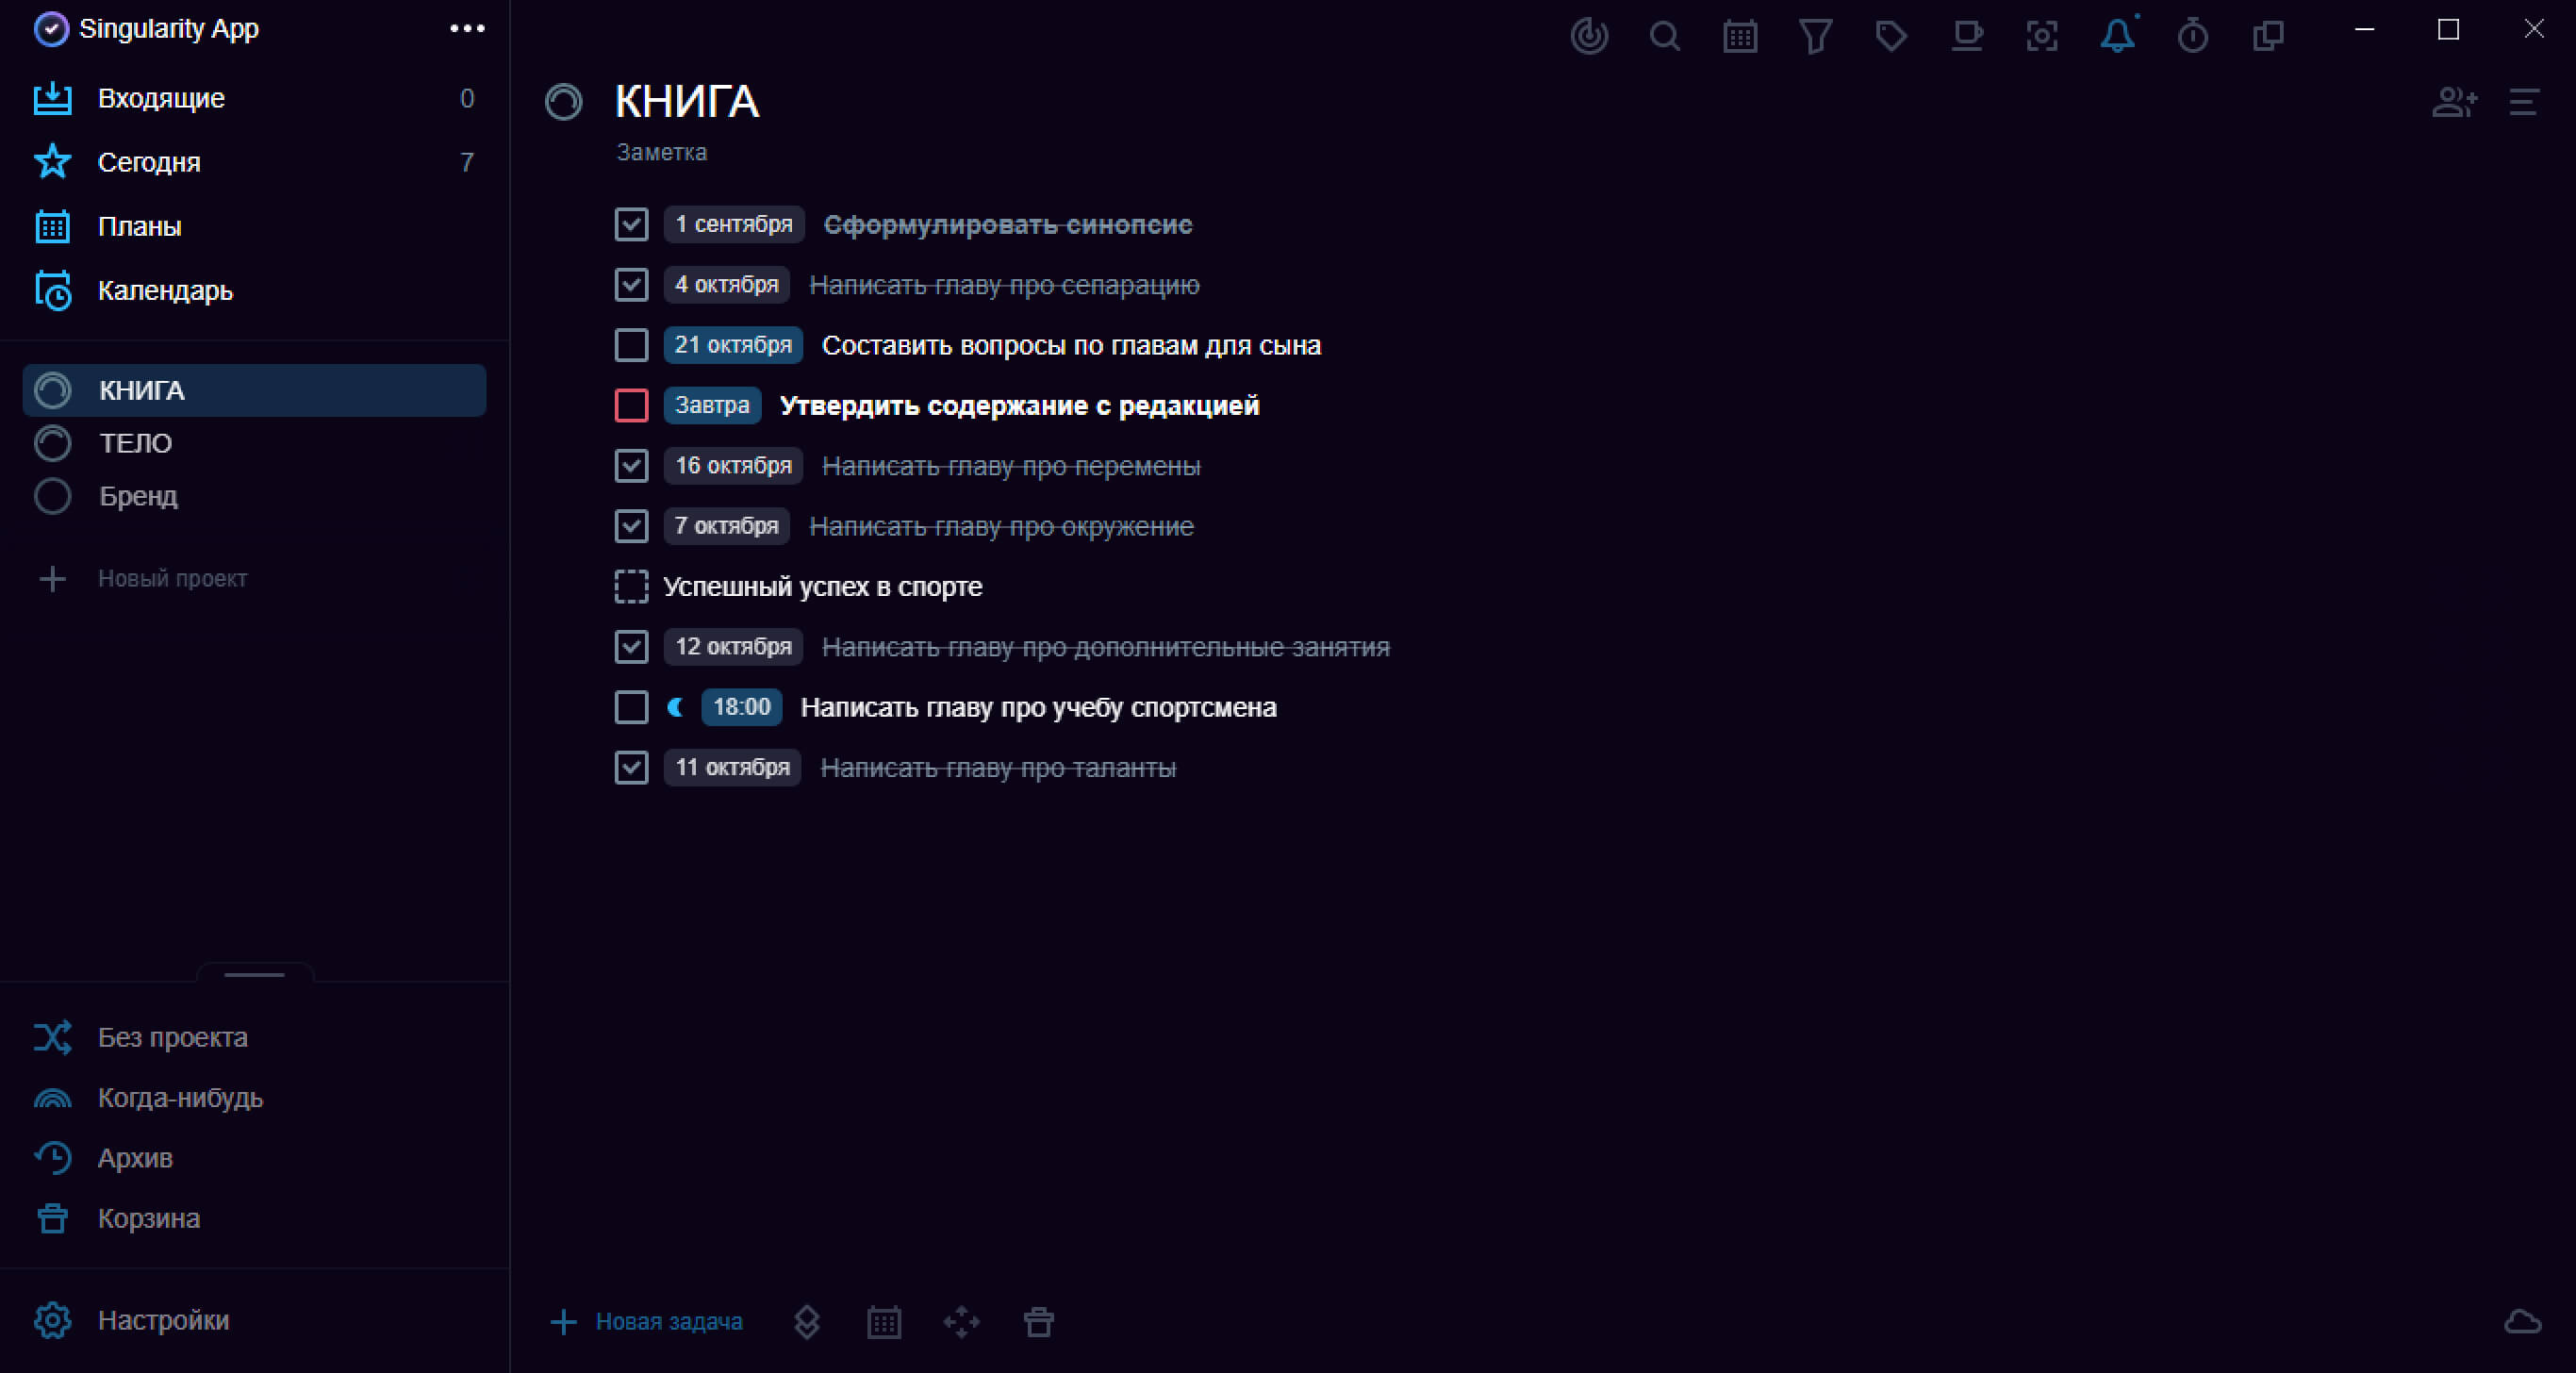Screen dimensions: 2576x1373
Task: Select task text Успешный успех в спорте
Action: [x=823, y=587]
